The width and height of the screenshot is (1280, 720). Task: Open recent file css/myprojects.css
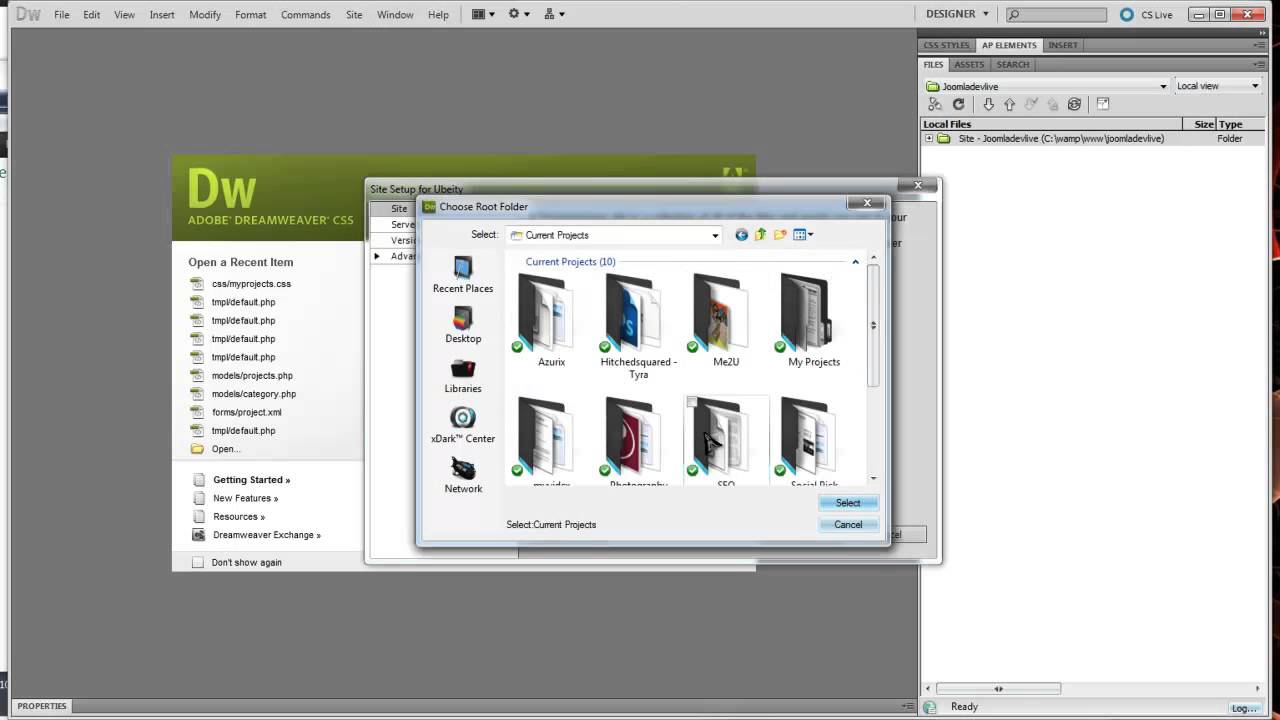(x=251, y=284)
